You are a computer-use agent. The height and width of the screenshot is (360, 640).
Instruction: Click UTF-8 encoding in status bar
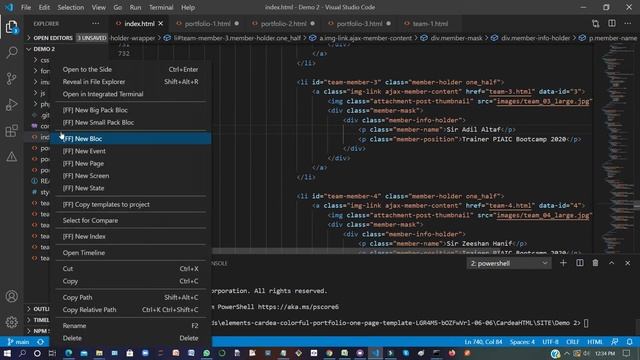pos(550,342)
